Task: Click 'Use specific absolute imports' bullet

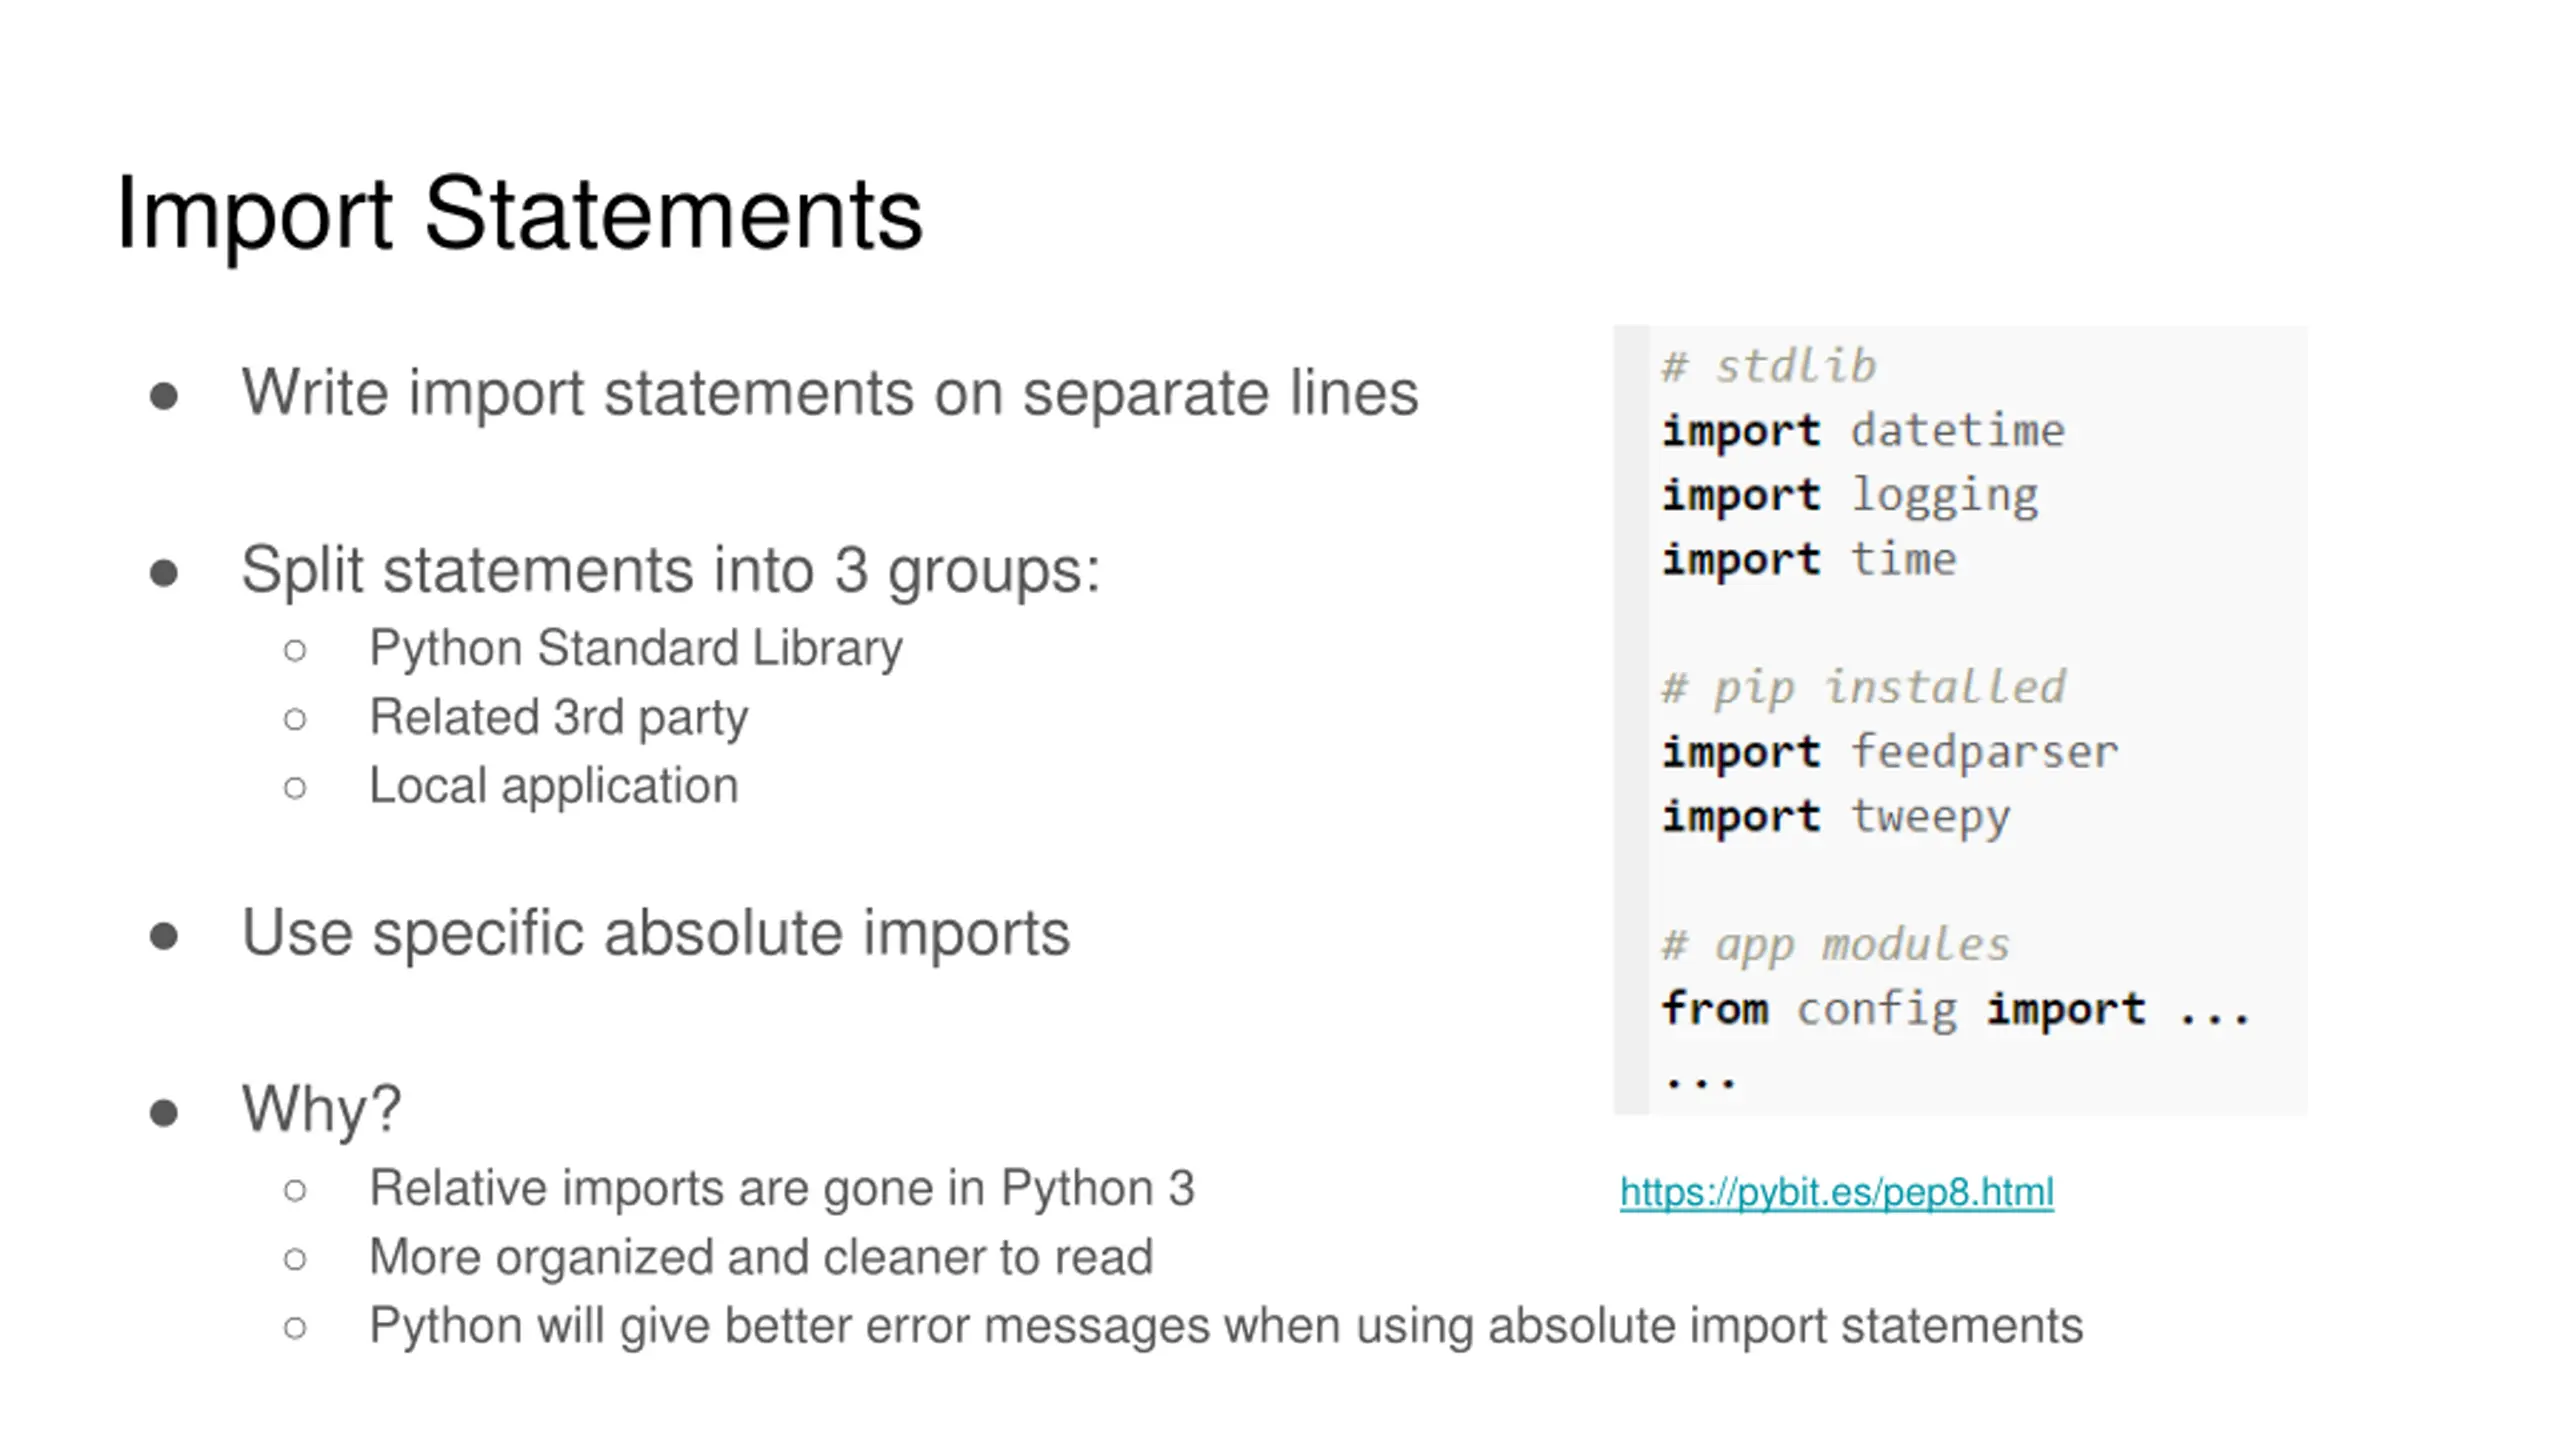Action: 656,933
